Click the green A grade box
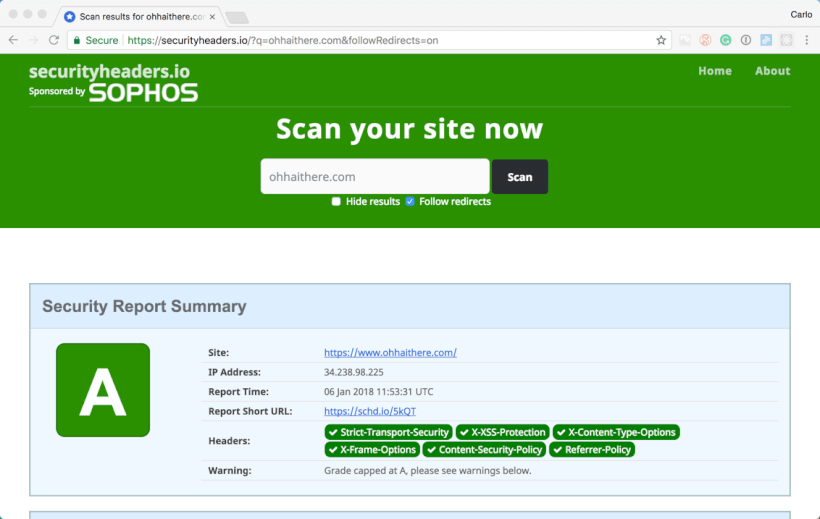Screen dimensions: 820x519 pyautogui.click(x=103, y=390)
